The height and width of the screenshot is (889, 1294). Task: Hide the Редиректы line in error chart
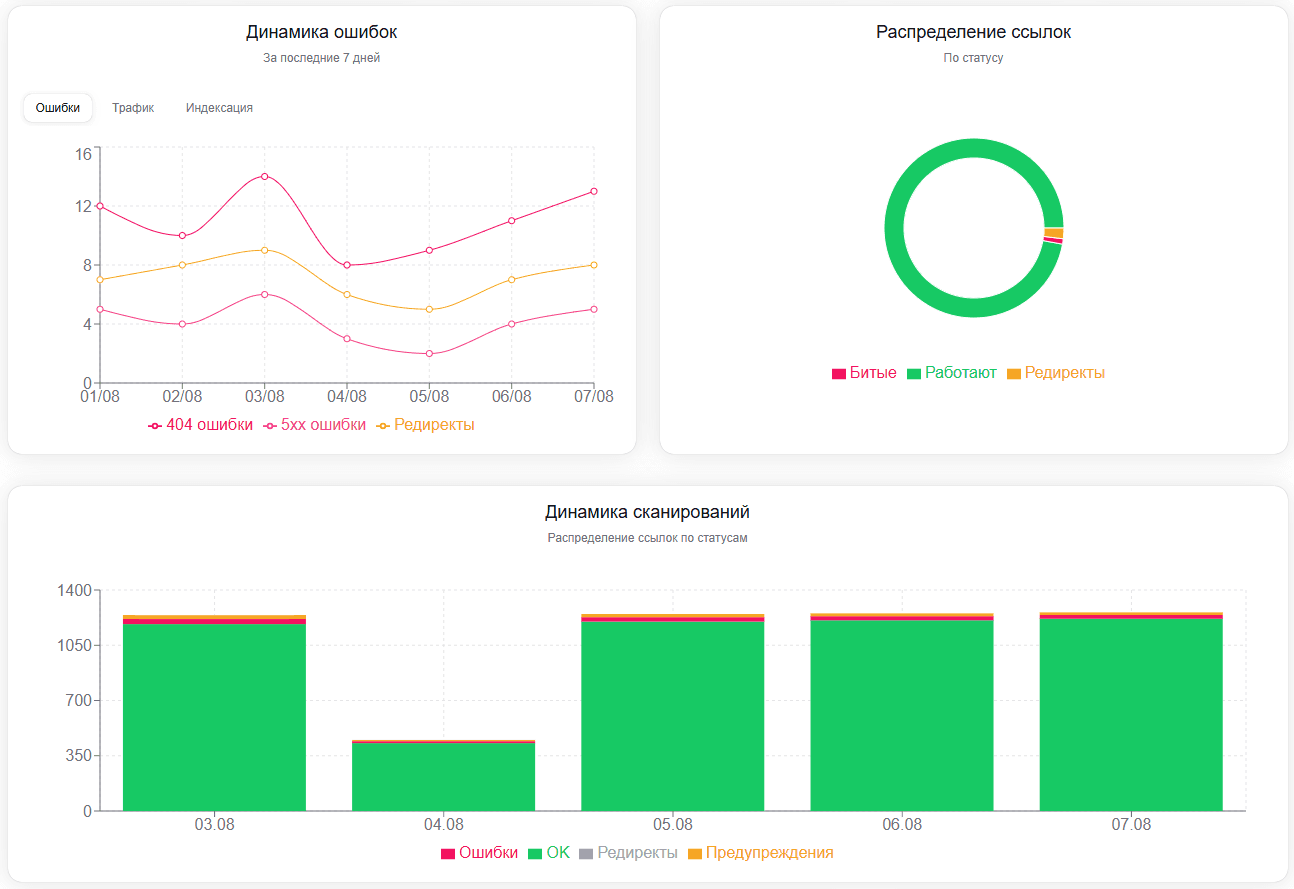426,425
